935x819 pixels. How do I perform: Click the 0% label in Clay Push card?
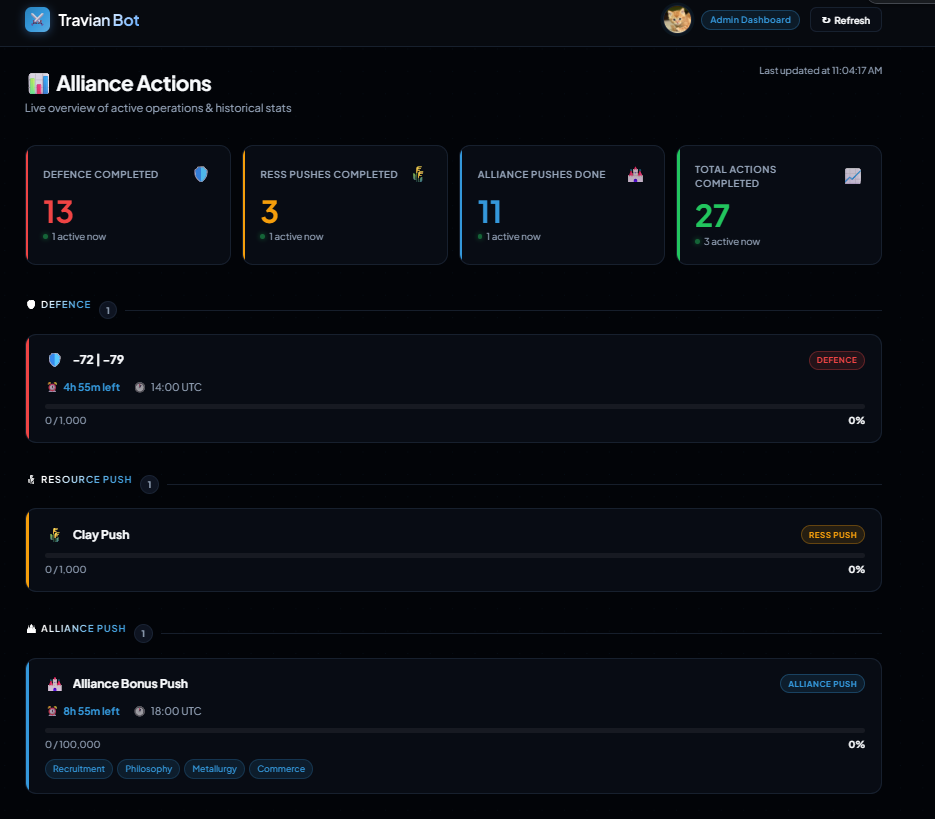click(856, 570)
